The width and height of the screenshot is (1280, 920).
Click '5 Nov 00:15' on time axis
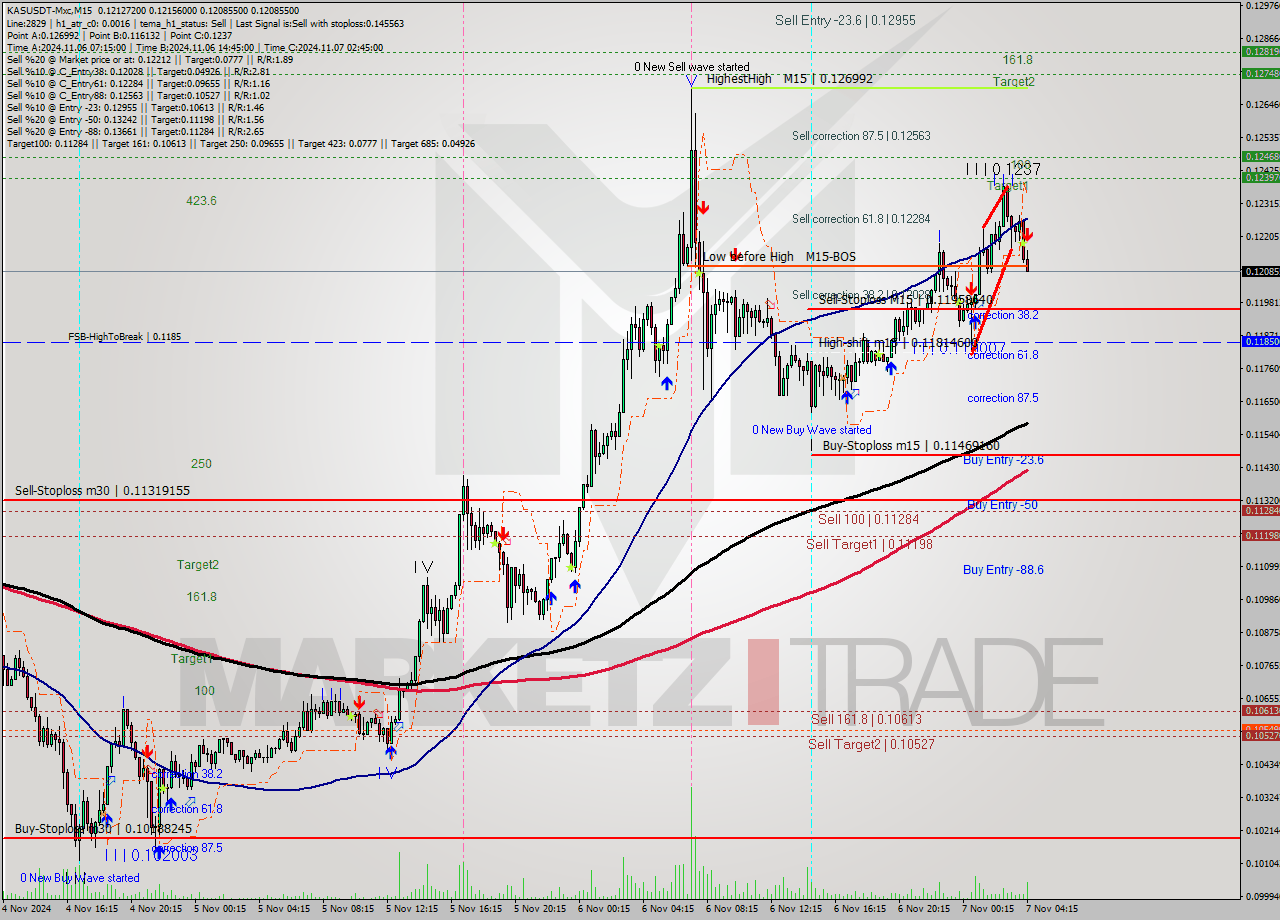(x=220, y=909)
